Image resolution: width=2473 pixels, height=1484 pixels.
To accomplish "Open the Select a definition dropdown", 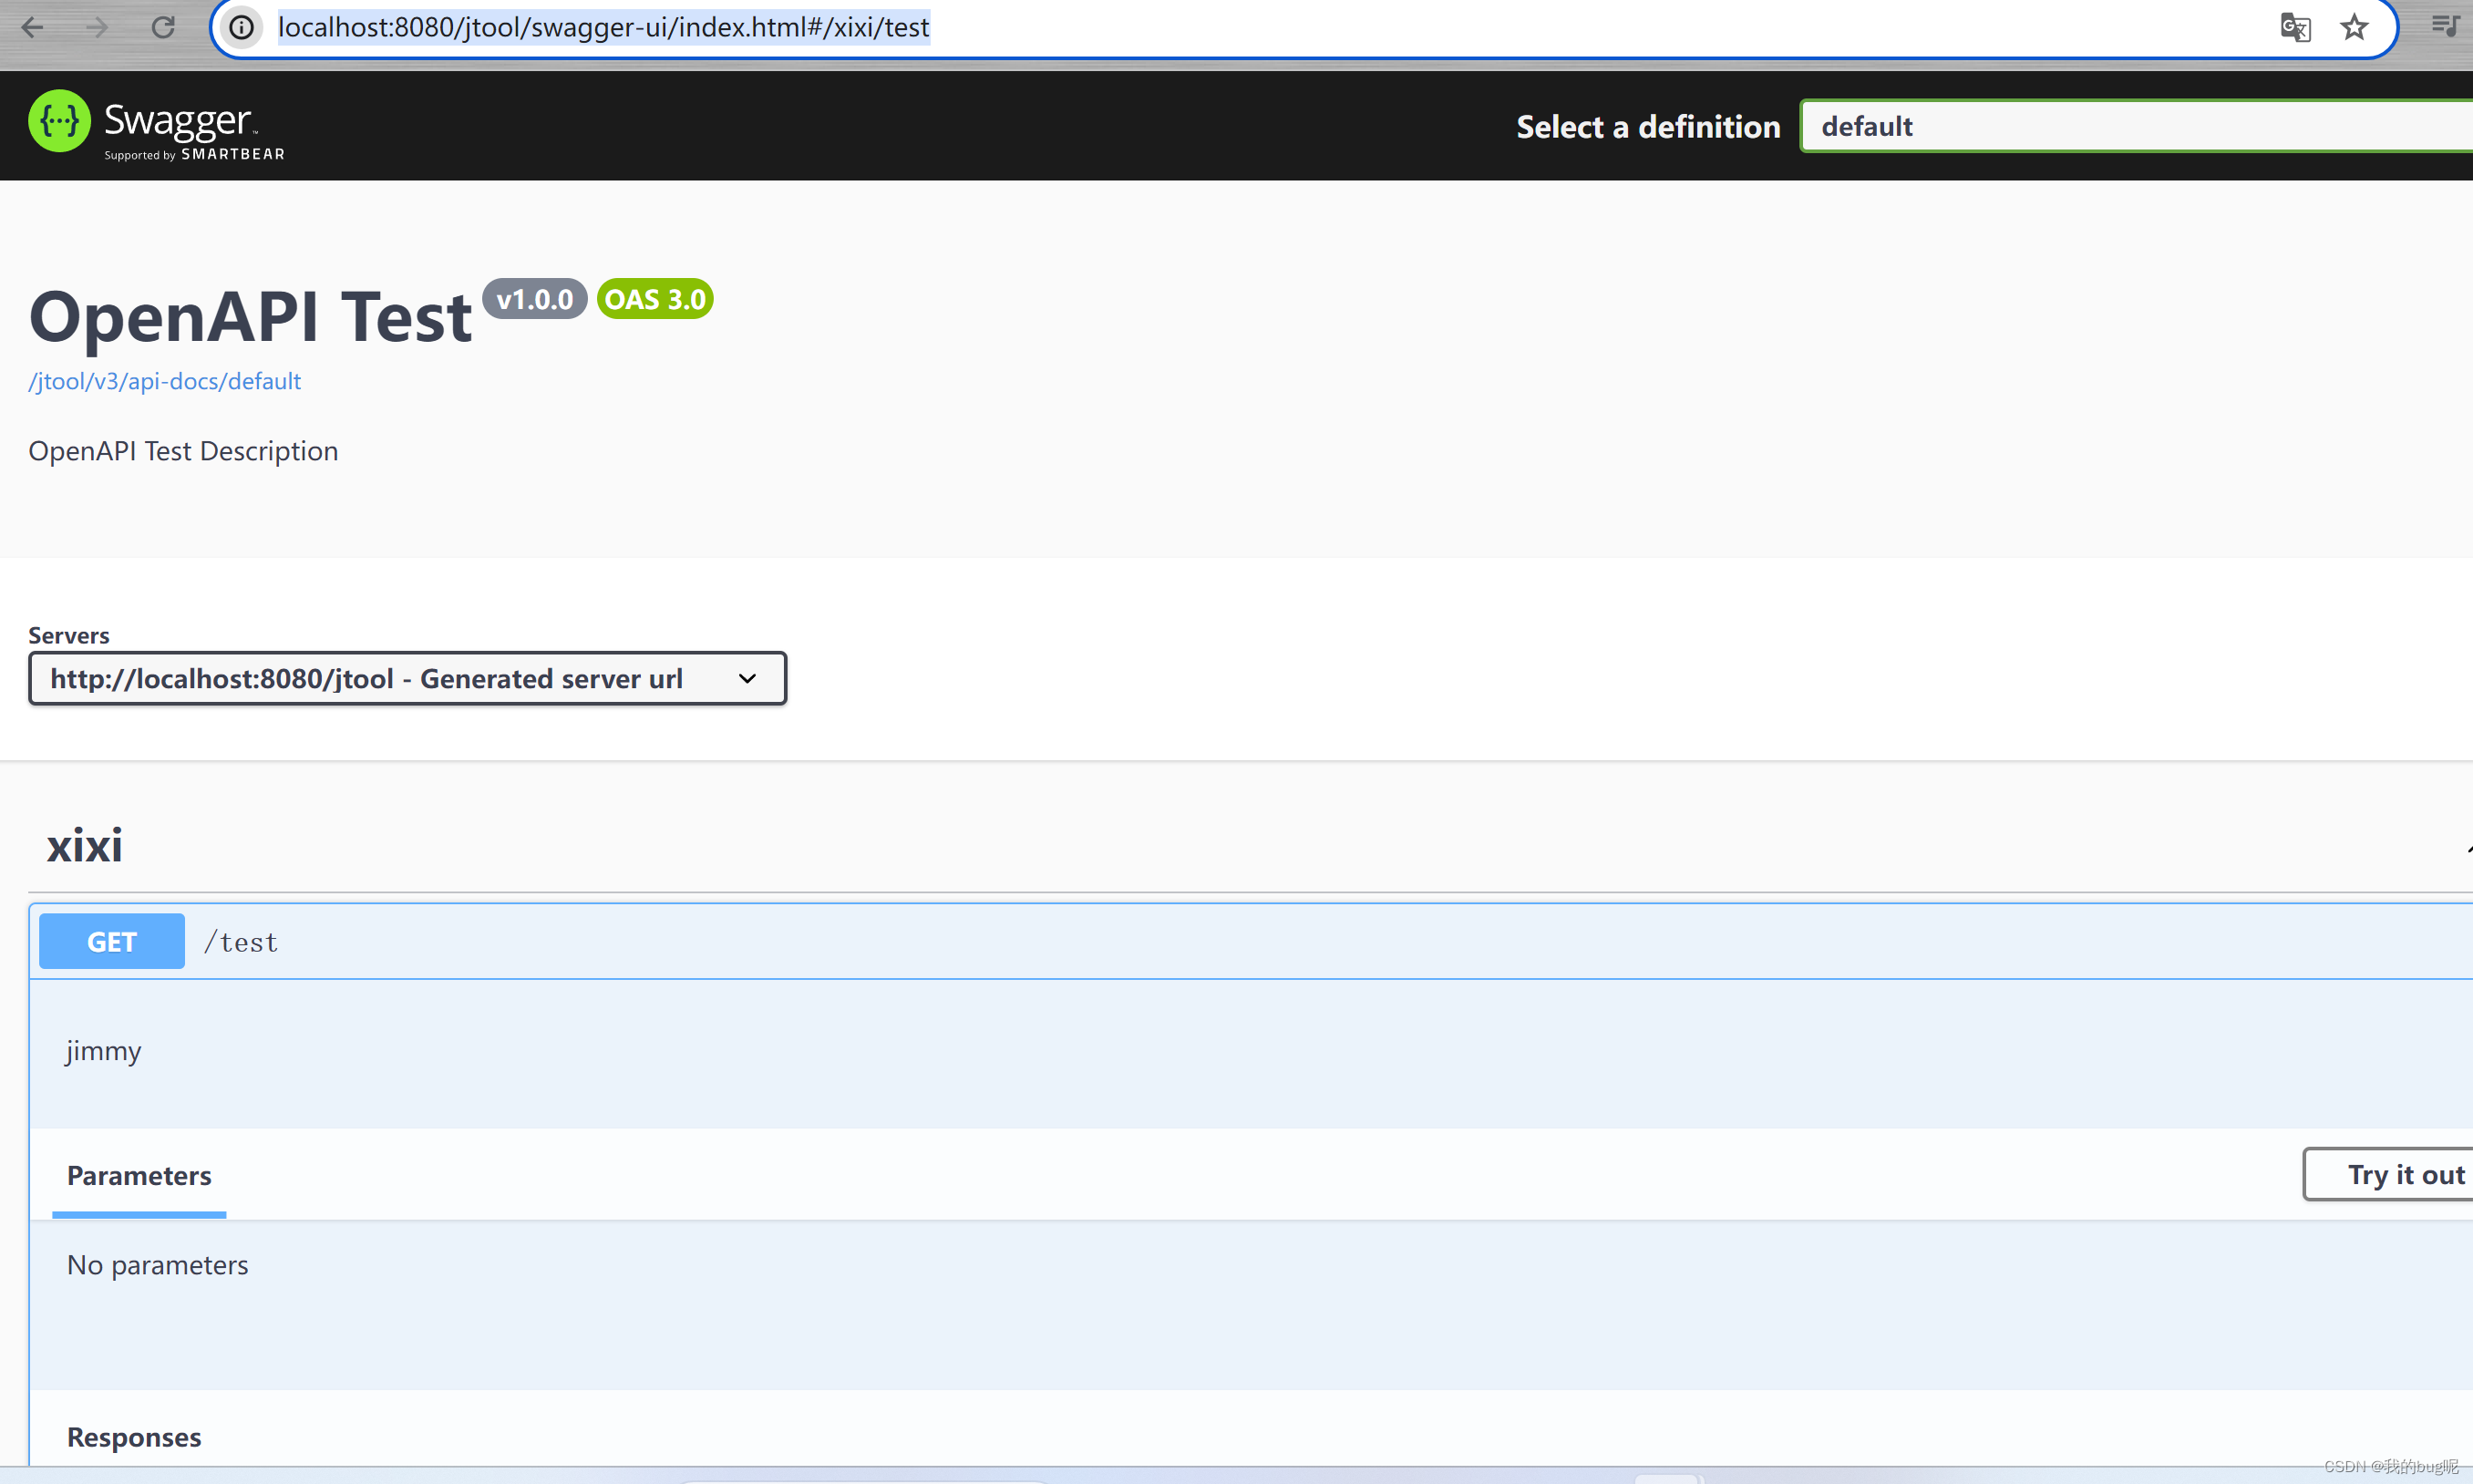I will 2136,126.
